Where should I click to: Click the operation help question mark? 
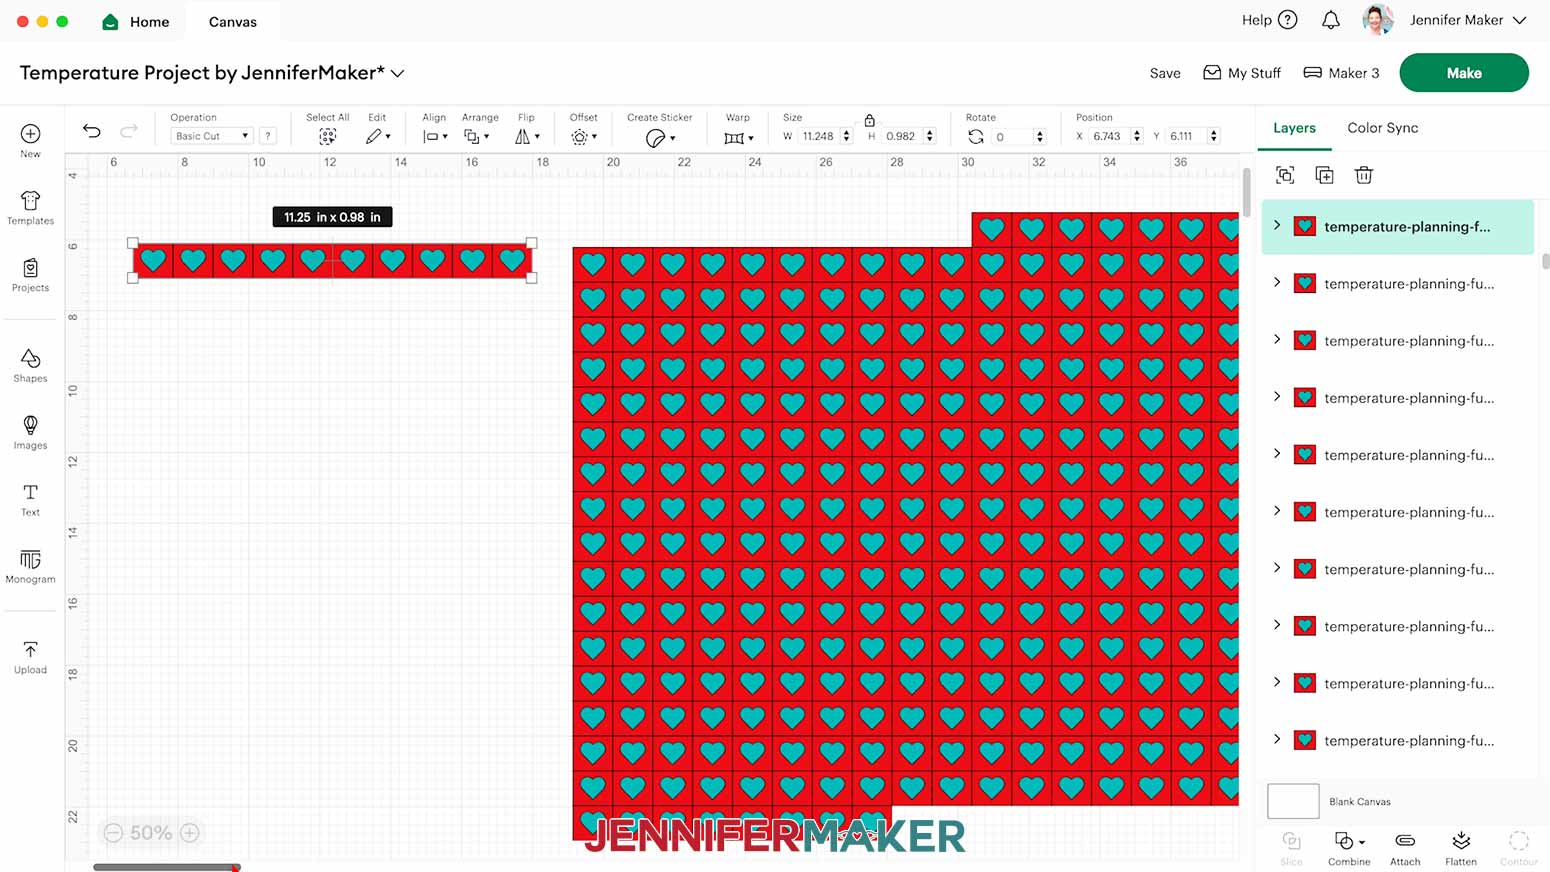tap(268, 136)
